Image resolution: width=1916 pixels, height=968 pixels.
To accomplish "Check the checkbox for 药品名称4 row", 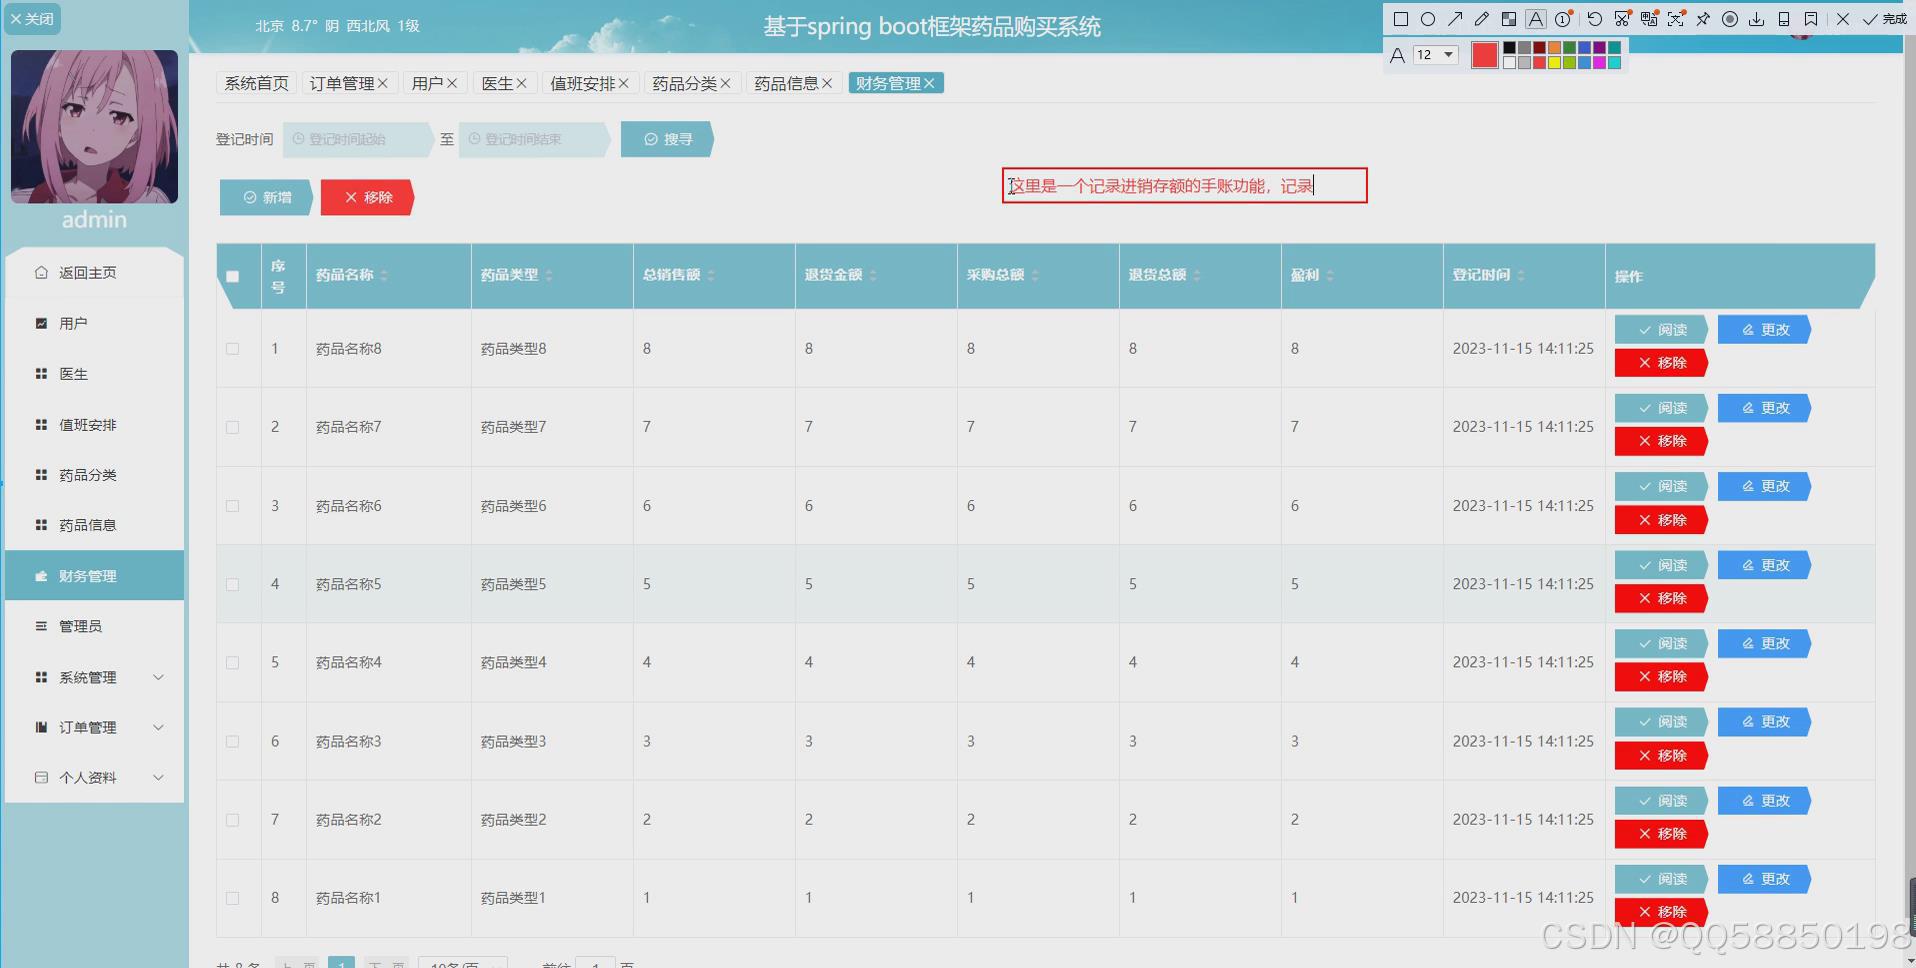I will click(233, 663).
